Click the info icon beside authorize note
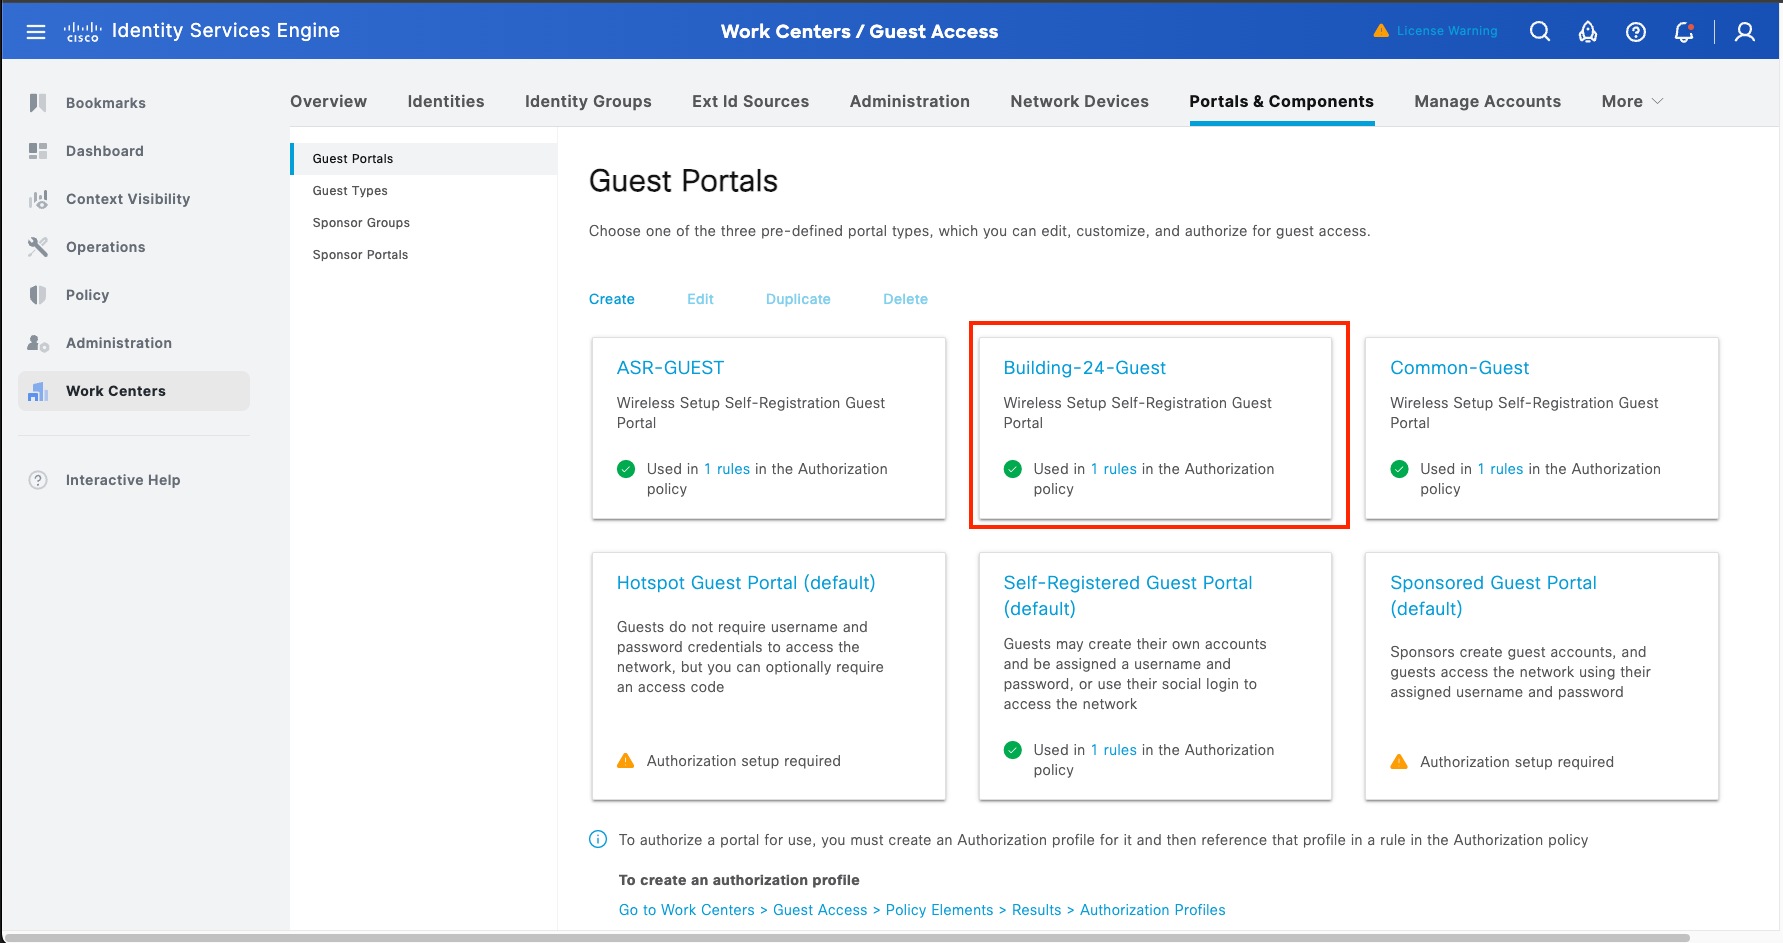Image resolution: width=1783 pixels, height=943 pixels. click(x=598, y=839)
